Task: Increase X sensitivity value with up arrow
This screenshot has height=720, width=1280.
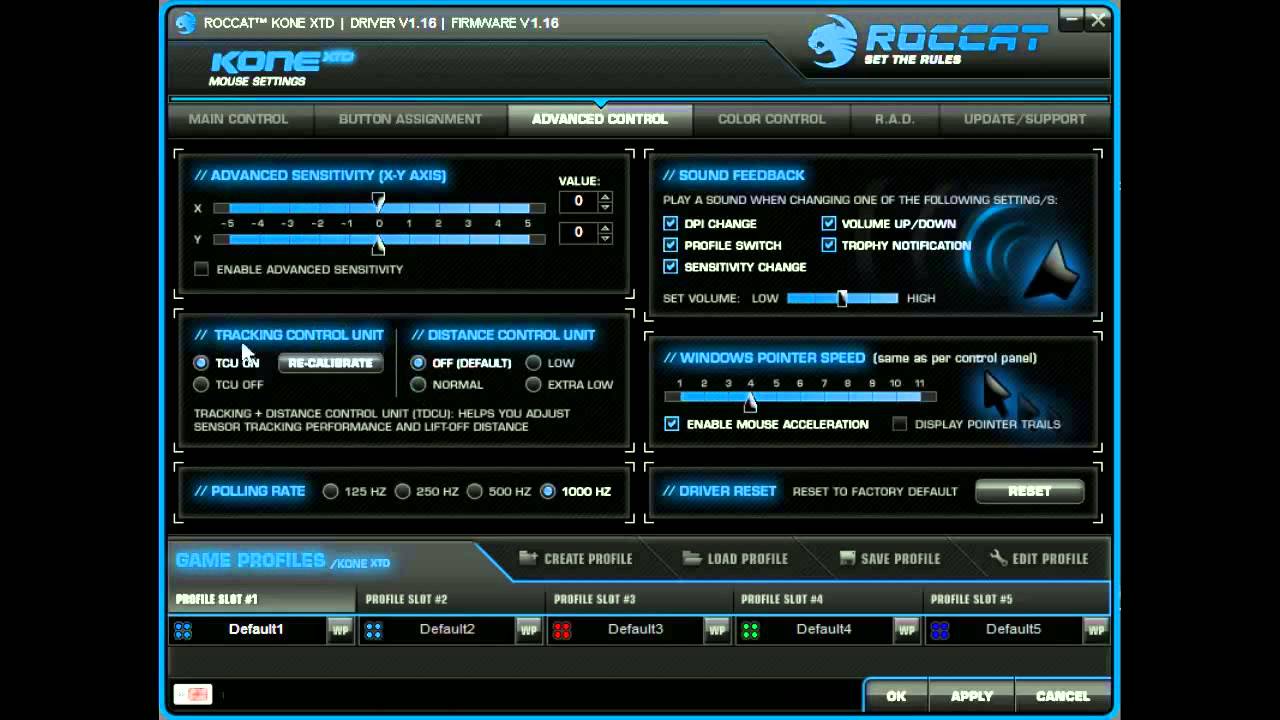Action: (x=605, y=196)
